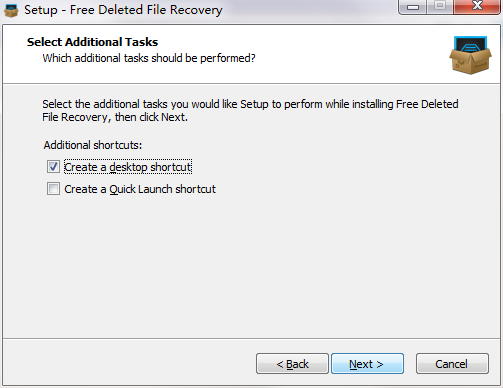Click the 'Select Additional Tasks' heading
The width and height of the screenshot is (503, 388).
92,42
